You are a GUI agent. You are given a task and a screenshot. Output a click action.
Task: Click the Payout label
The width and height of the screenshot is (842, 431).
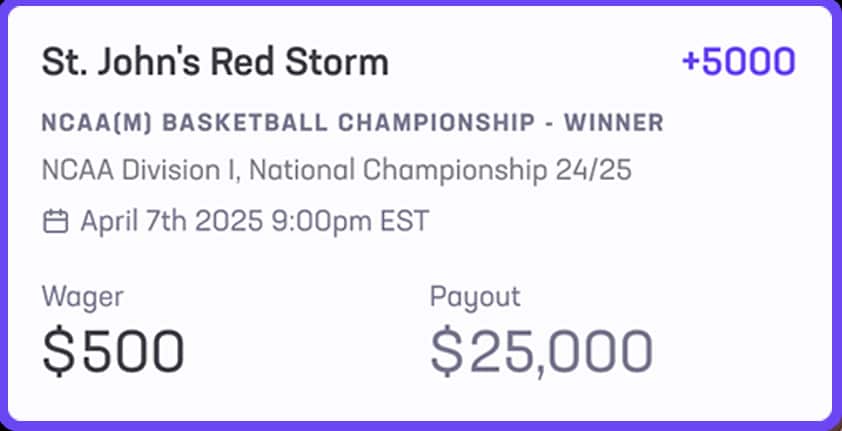[x=475, y=296]
